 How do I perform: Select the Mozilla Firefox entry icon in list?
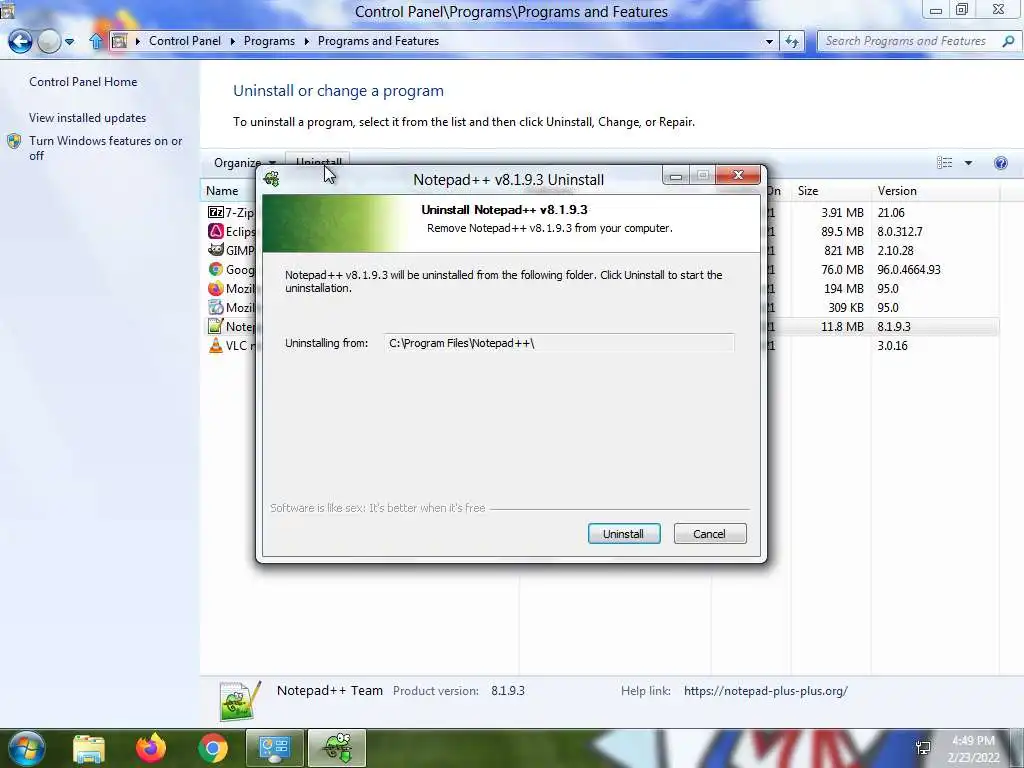point(216,288)
